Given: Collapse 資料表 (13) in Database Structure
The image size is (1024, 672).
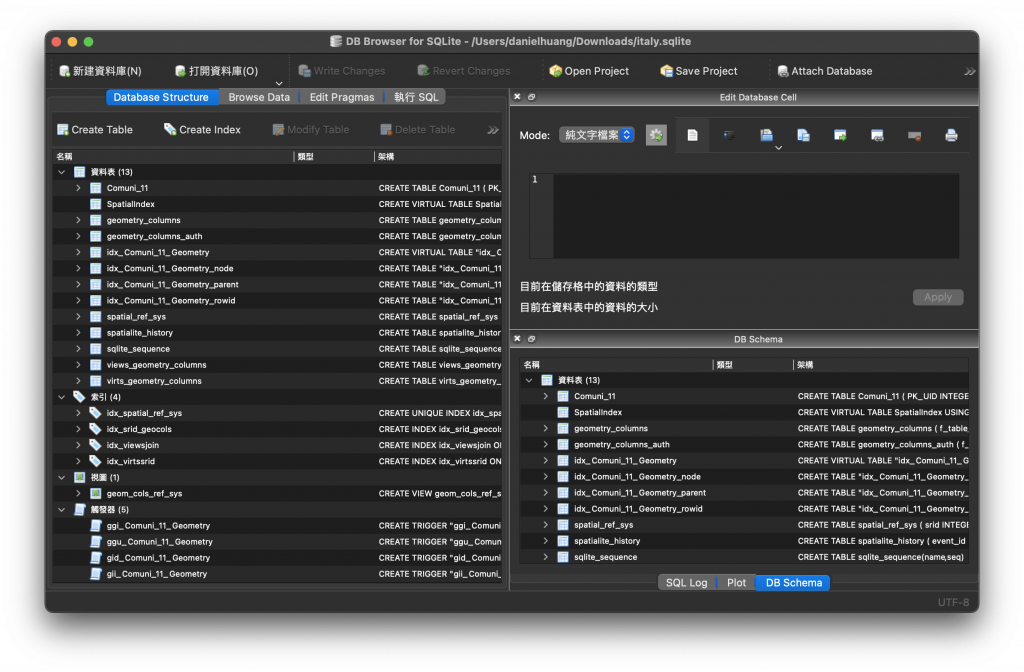Looking at the screenshot, I should pyautogui.click(x=61, y=172).
